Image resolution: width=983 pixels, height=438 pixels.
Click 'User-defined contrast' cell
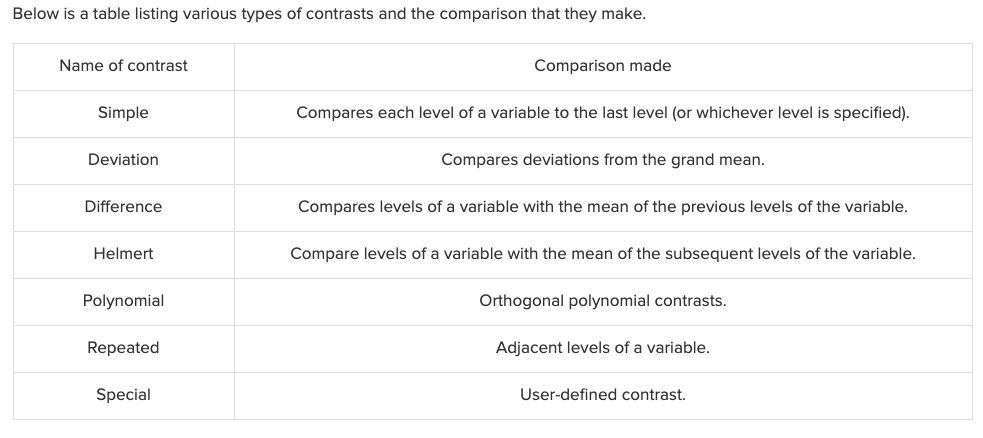pyautogui.click(x=602, y=395)
